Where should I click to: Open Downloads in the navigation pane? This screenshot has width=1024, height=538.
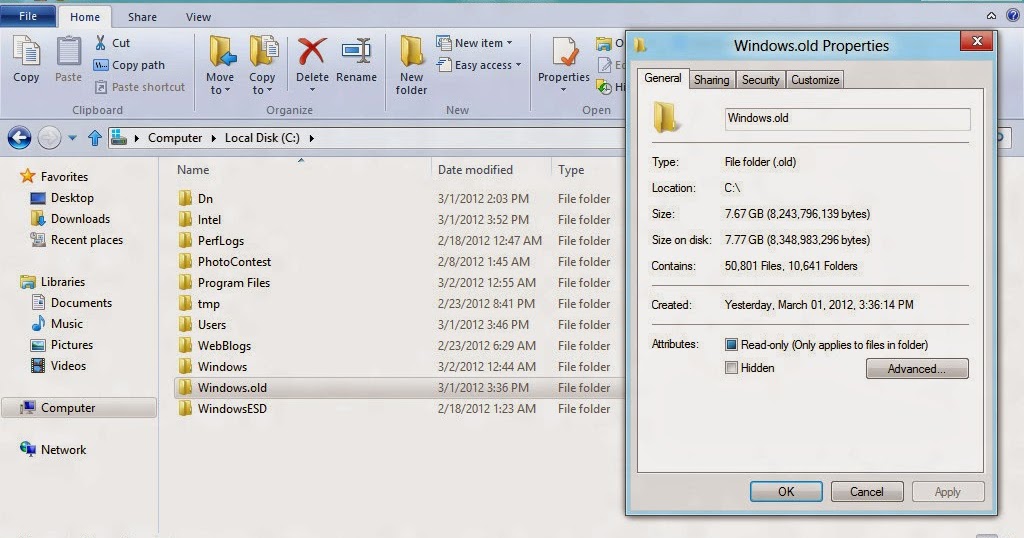[70, 219]
